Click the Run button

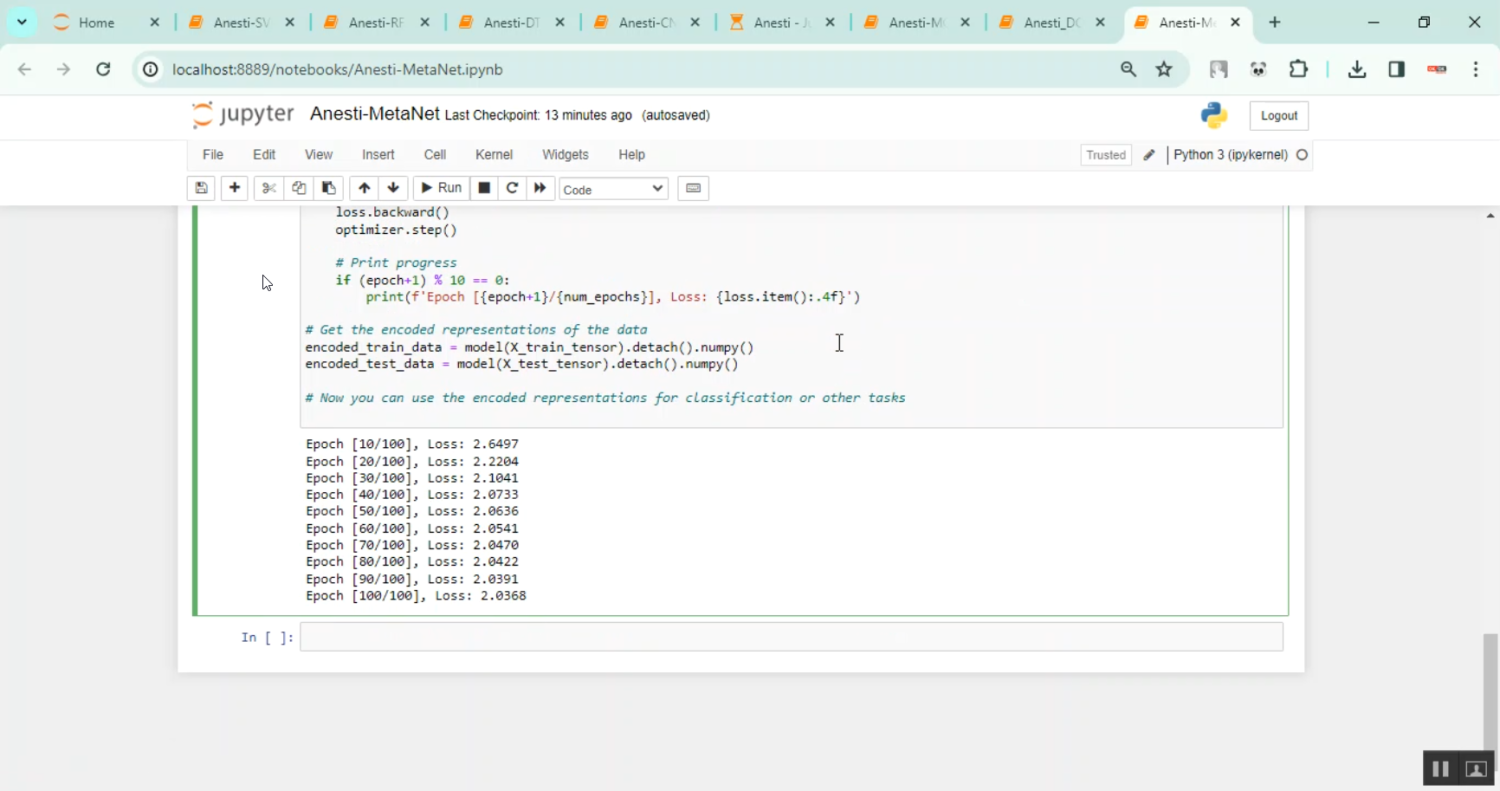click(441, 188)
